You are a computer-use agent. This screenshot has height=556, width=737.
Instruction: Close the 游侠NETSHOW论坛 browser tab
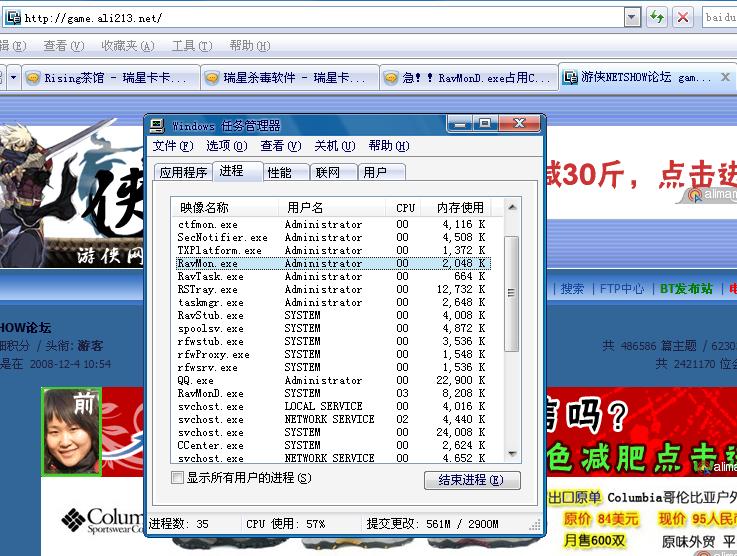coord(725,77)
